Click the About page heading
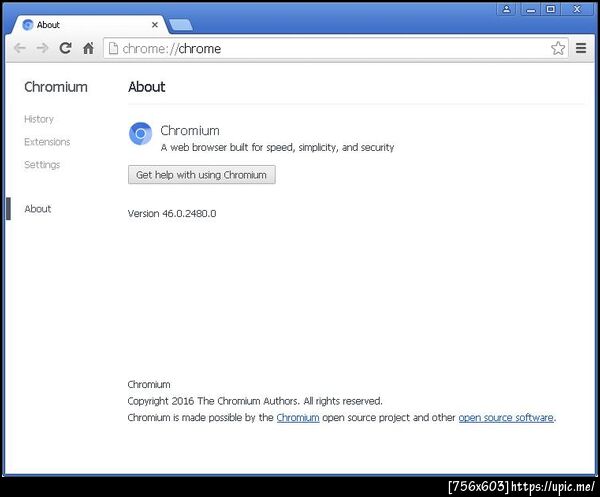Screen dimensions: 600x497 [147, 87]
